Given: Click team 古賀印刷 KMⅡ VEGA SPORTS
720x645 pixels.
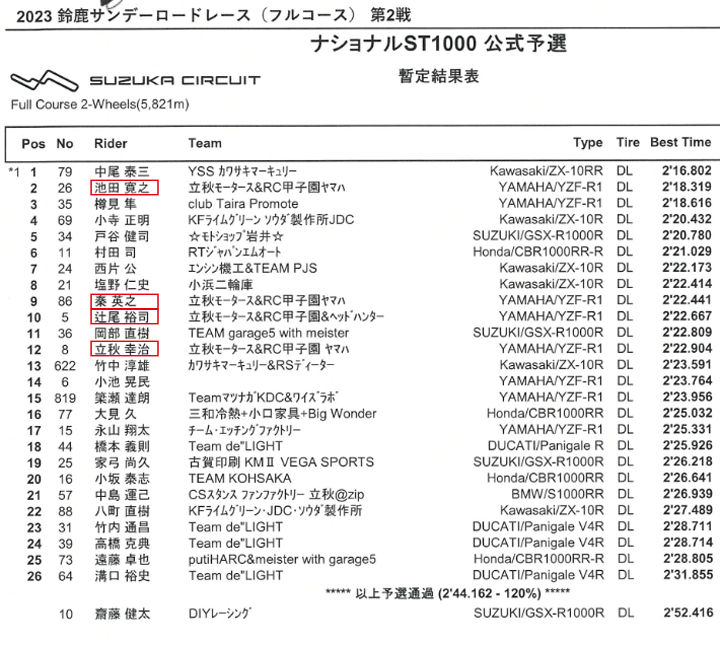Looking at the screenshot, I should [281, 462].
